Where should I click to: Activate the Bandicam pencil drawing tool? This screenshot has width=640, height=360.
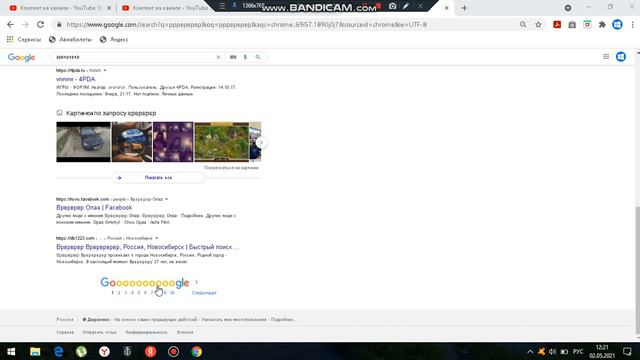click(406, 6)
